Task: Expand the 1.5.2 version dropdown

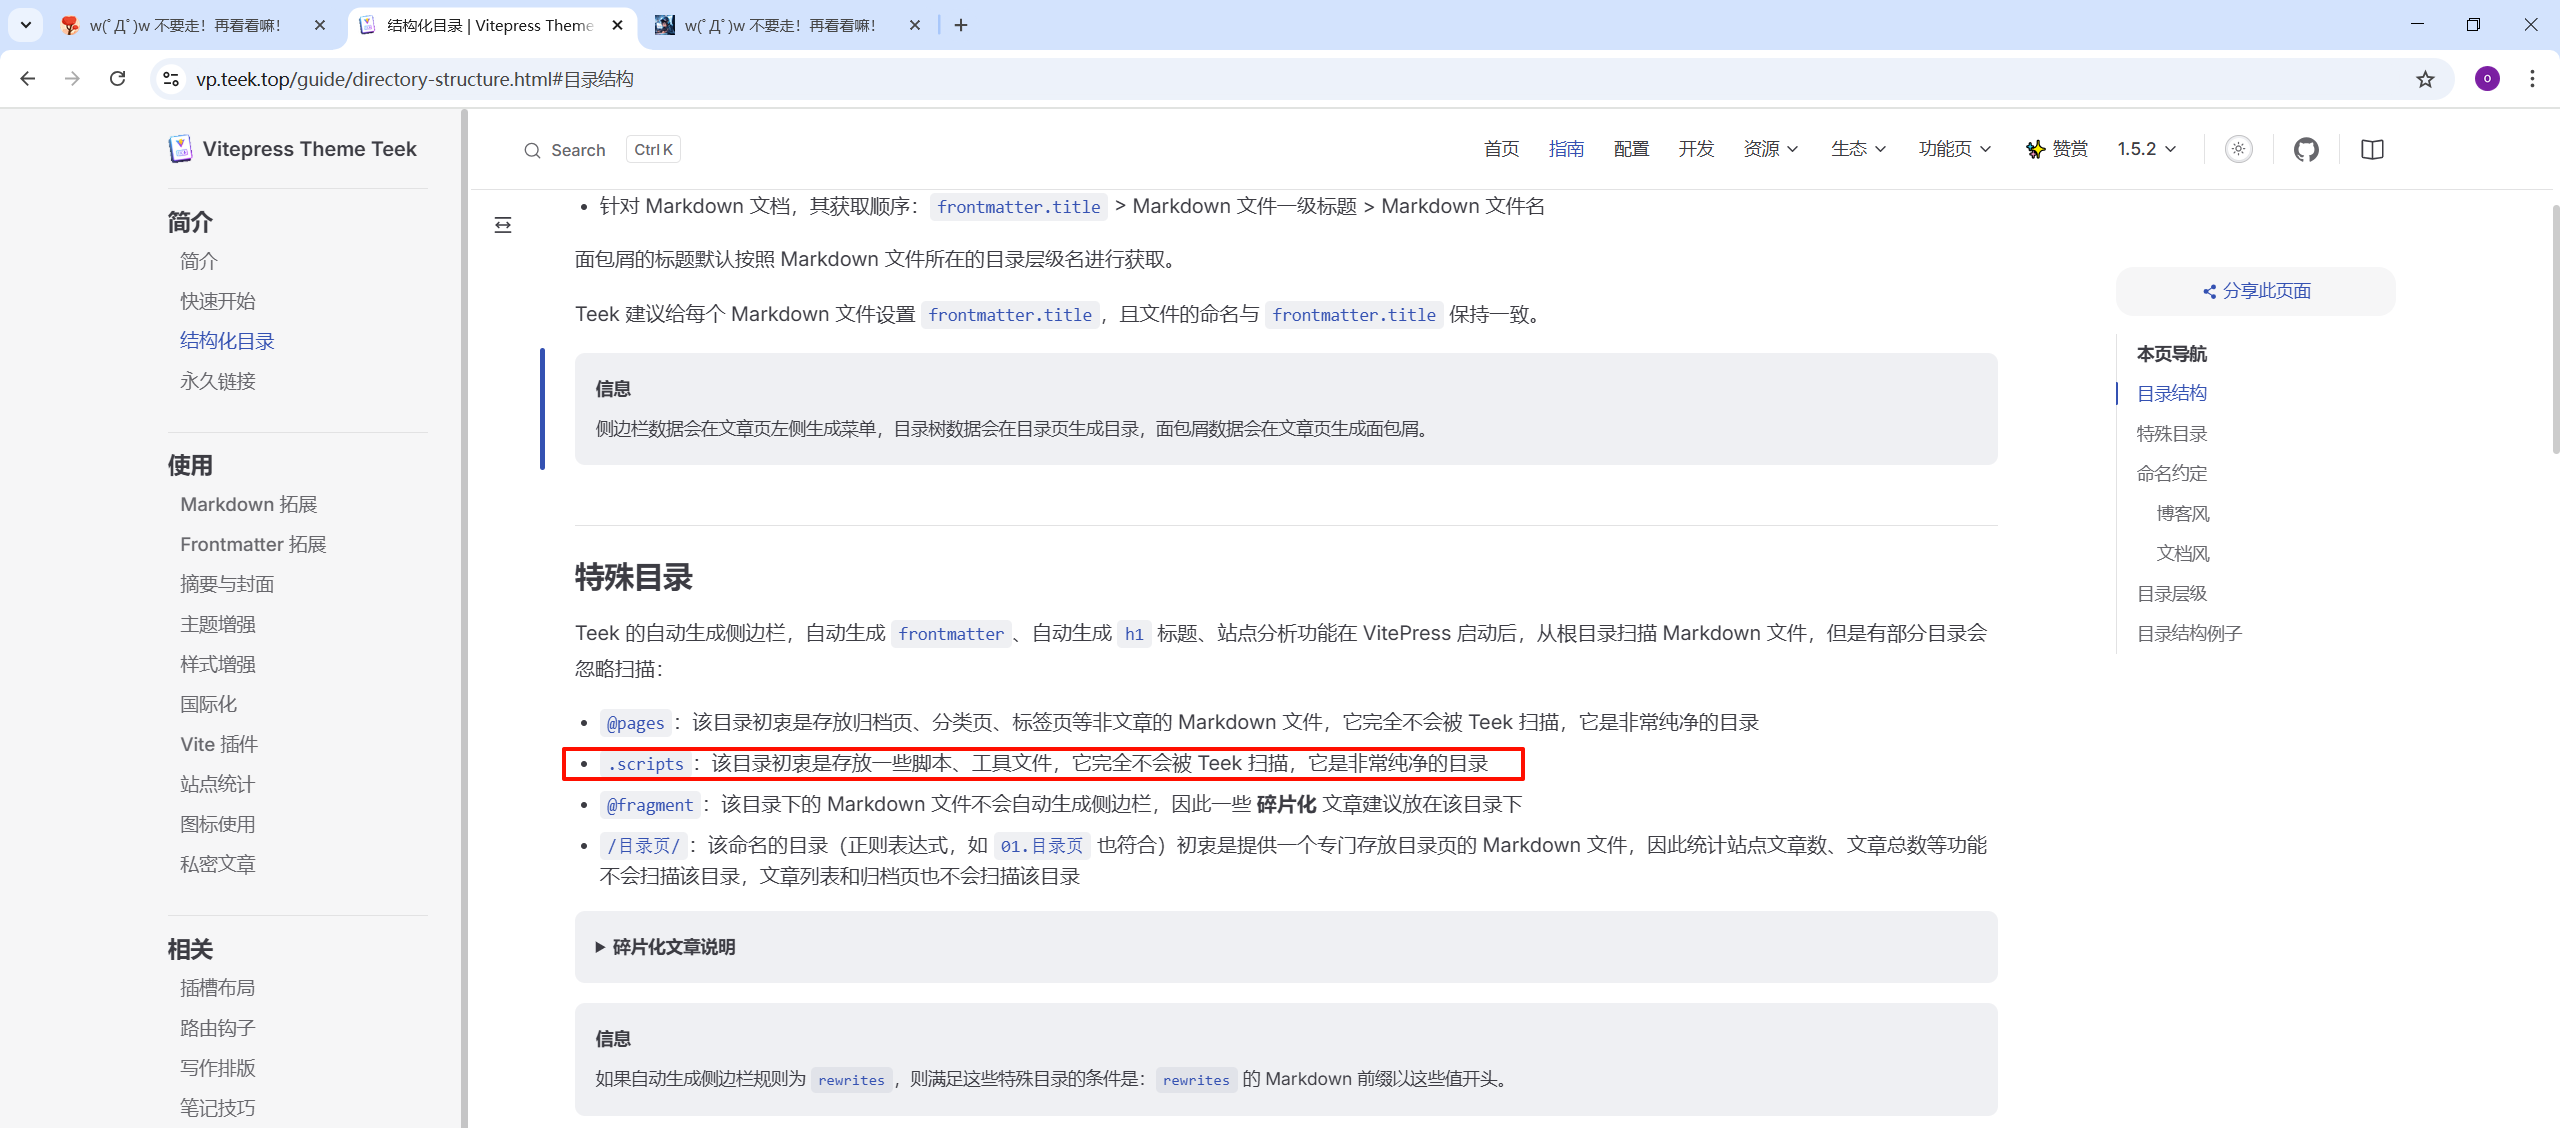Action: pyautogui.click(x=2146, y=149)
